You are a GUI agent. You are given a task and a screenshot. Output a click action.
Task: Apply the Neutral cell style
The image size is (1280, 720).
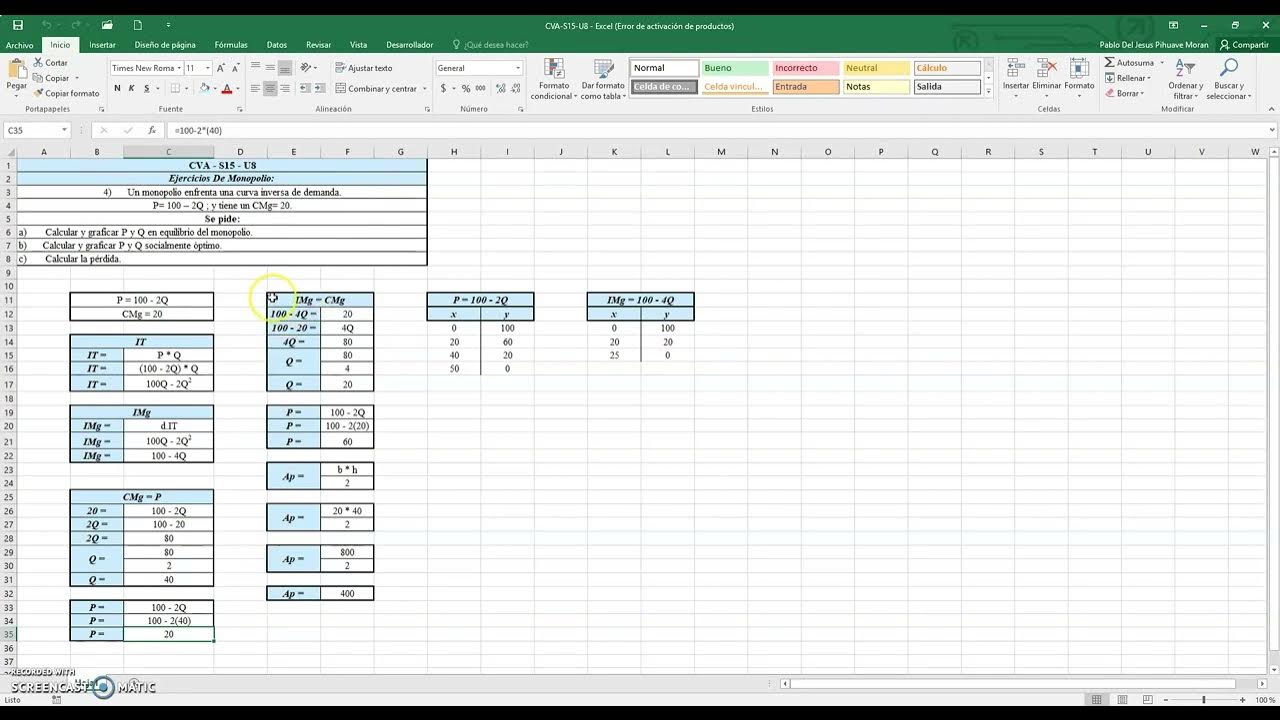tap(876, 68)
